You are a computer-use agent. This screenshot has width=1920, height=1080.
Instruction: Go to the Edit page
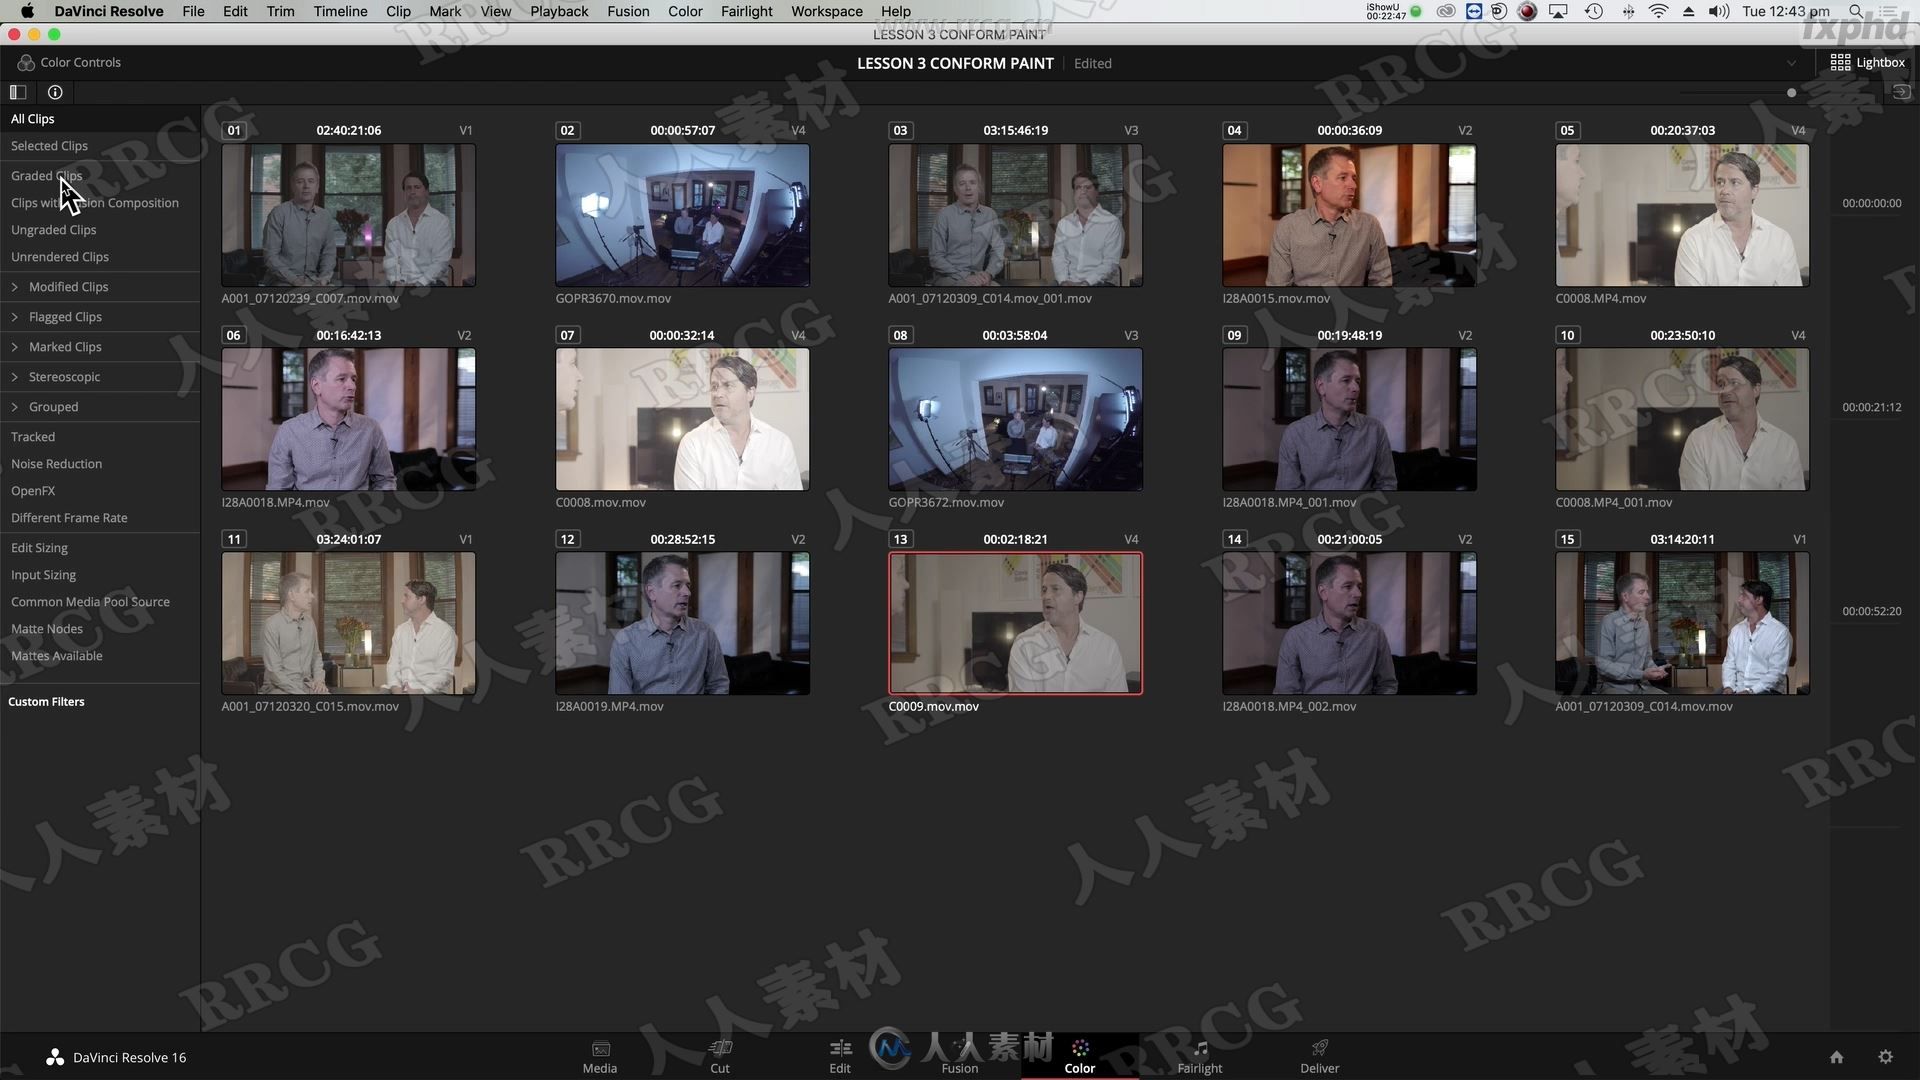[840, 1056]
